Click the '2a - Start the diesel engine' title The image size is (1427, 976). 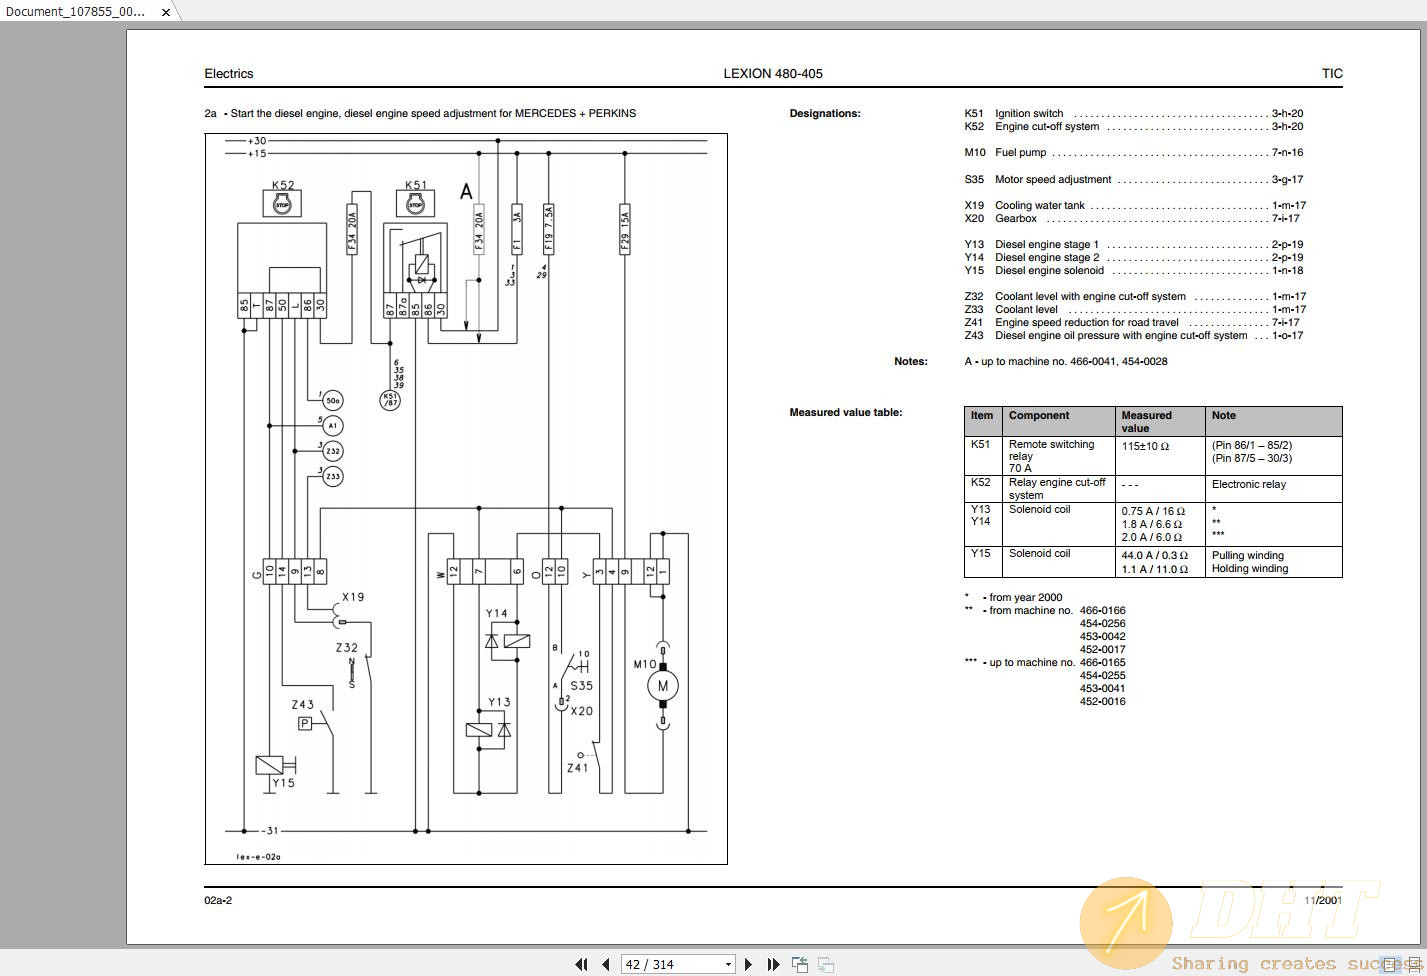420,114
